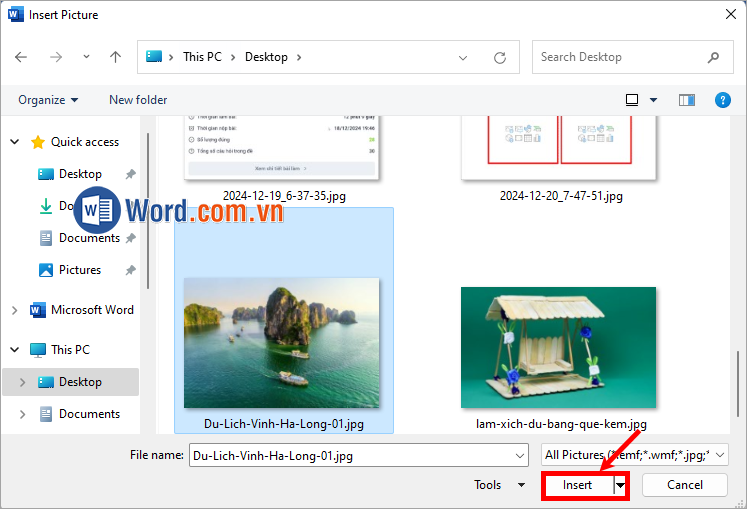Click the search magnifier icon

coord(713,58)
